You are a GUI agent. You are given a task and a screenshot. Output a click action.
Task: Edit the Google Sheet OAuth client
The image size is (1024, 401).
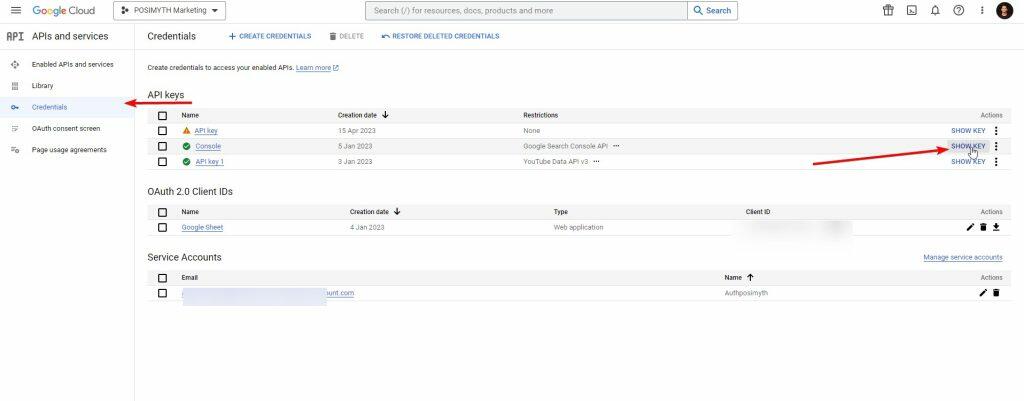(970, 227)
